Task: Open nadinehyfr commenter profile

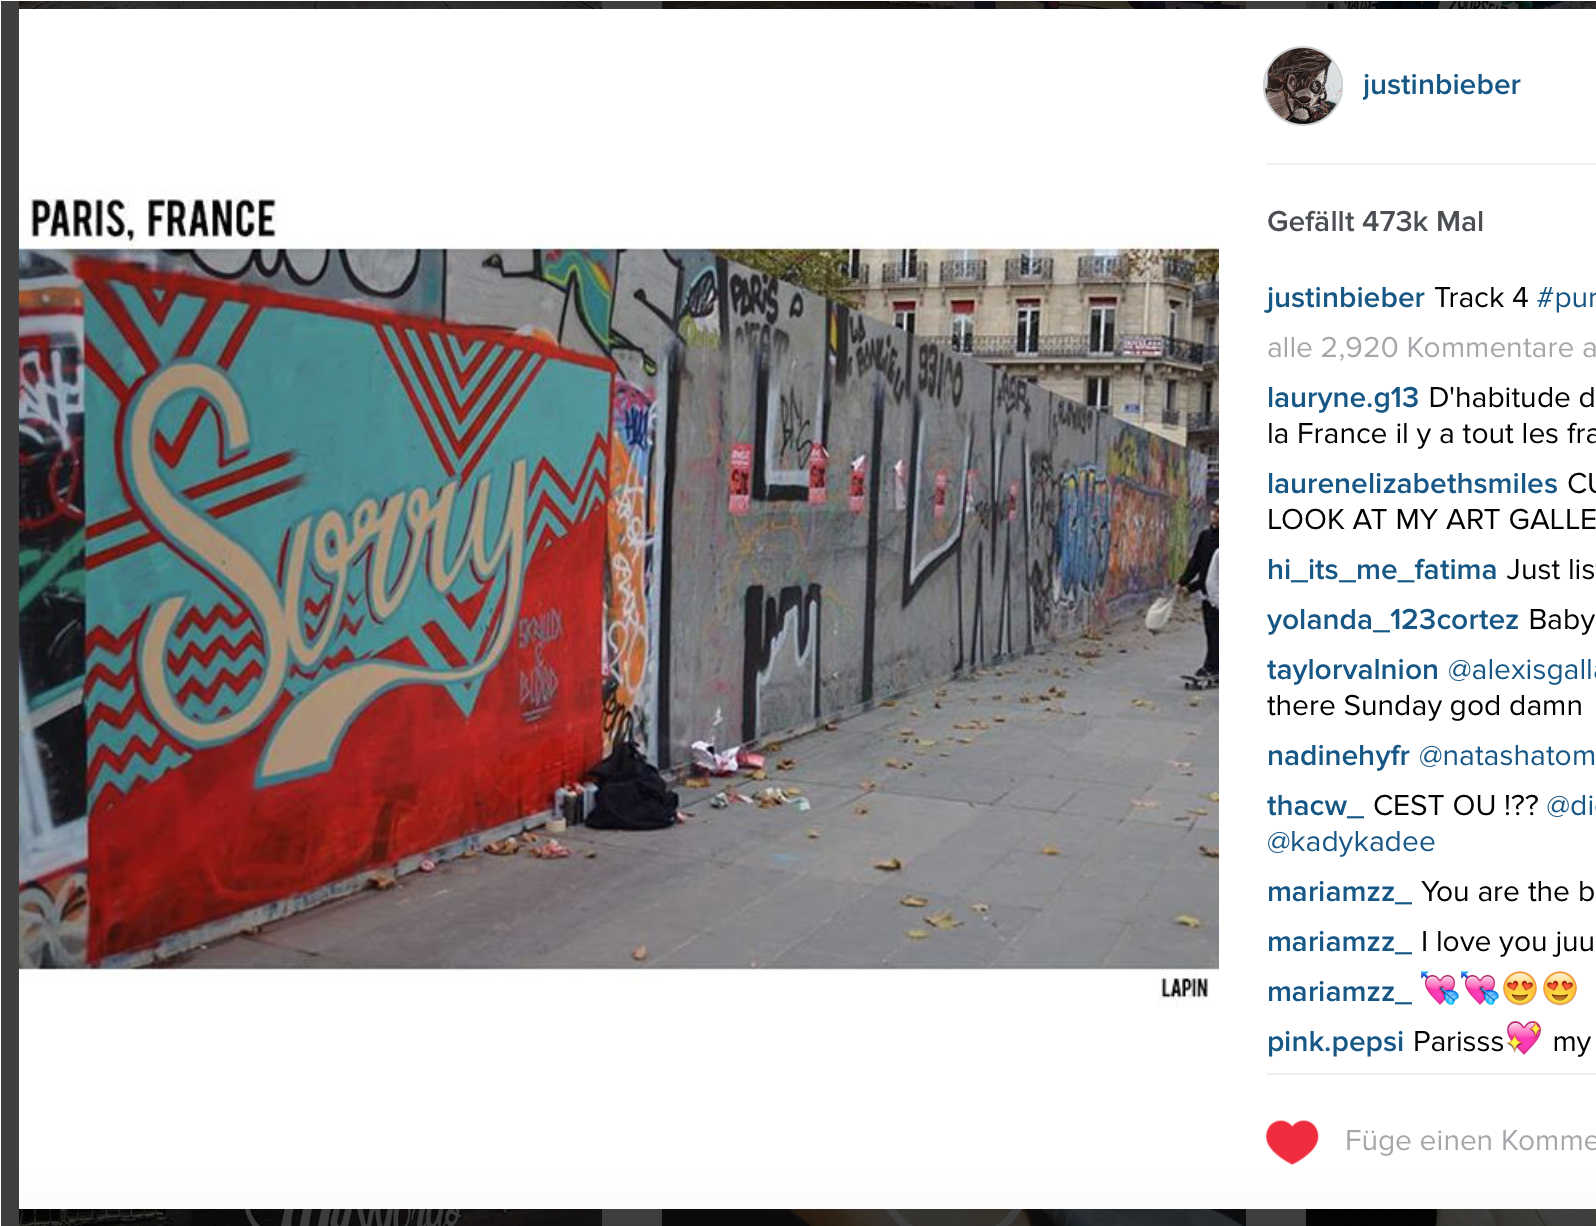Action: coord(1338,756)
